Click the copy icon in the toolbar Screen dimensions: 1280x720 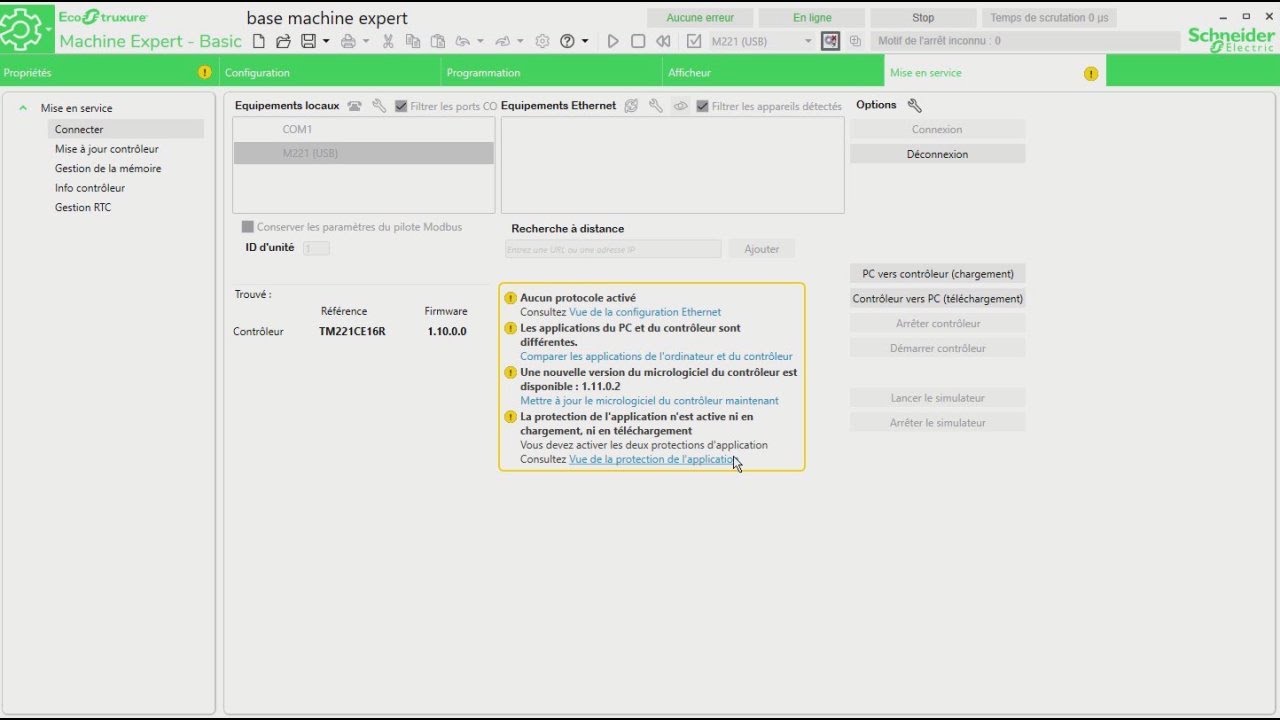(412, 41)
